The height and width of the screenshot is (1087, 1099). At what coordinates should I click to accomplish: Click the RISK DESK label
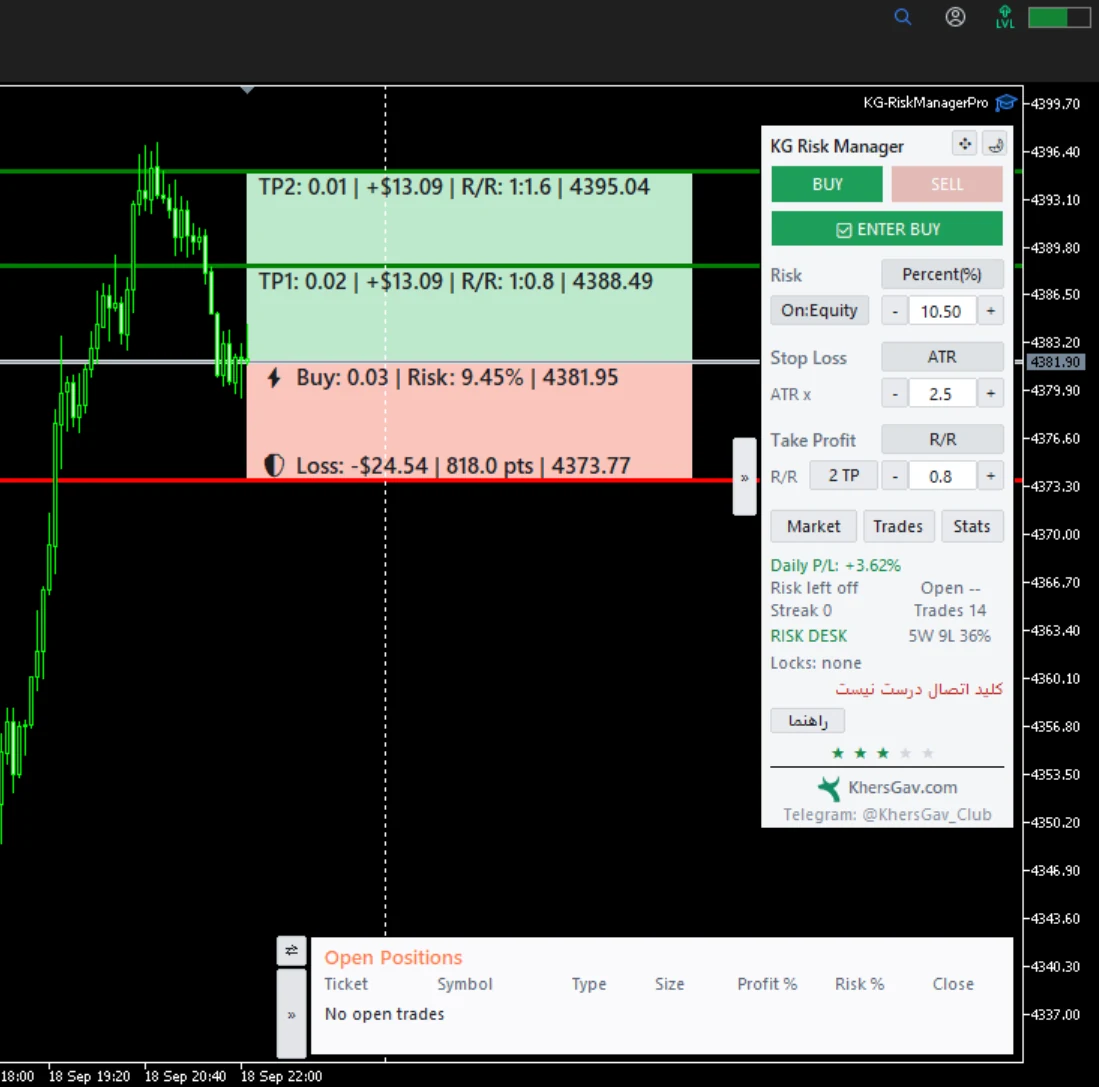click(x=809, y=636)
